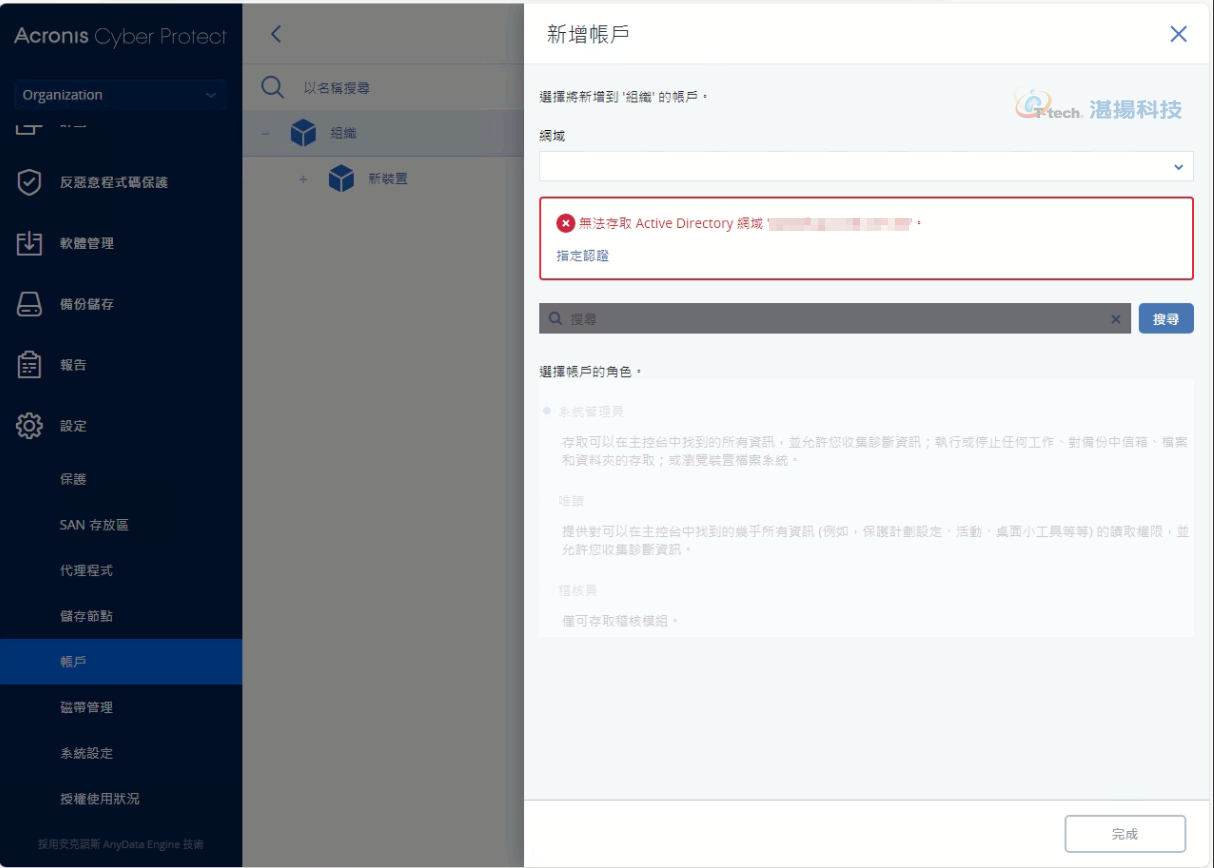Click the 選擇帳戶的角色 label

(x=590, y=371)
